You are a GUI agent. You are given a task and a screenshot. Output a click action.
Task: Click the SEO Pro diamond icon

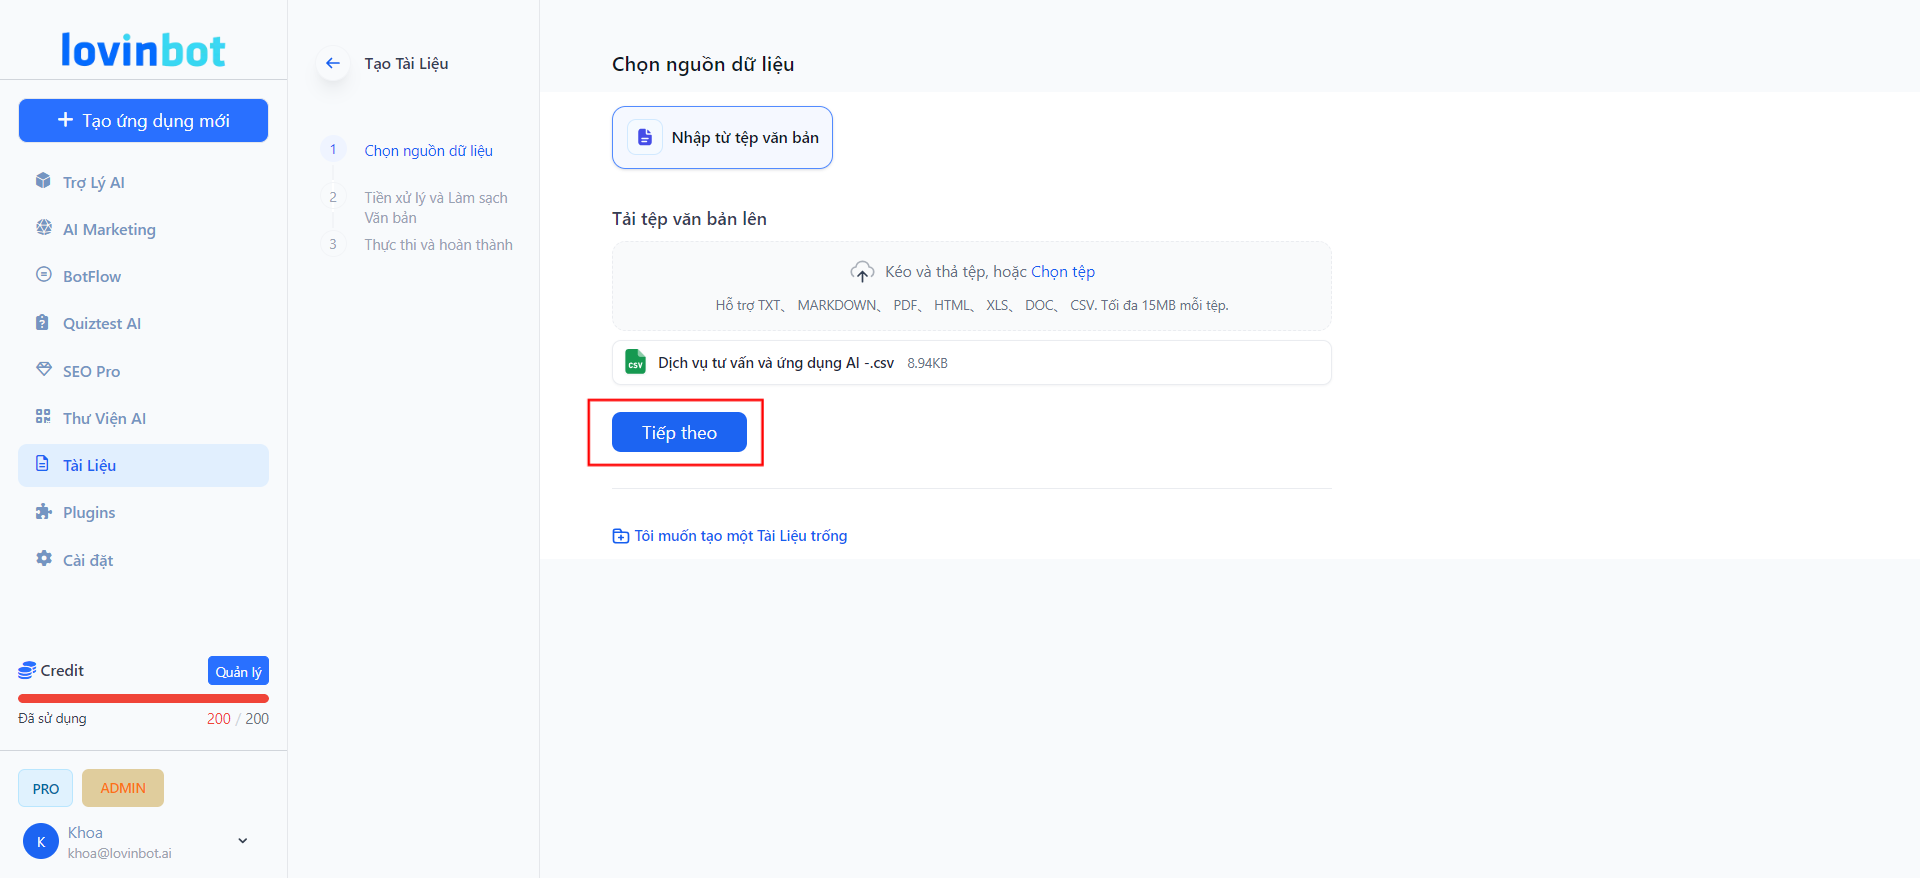click(43, 370)
